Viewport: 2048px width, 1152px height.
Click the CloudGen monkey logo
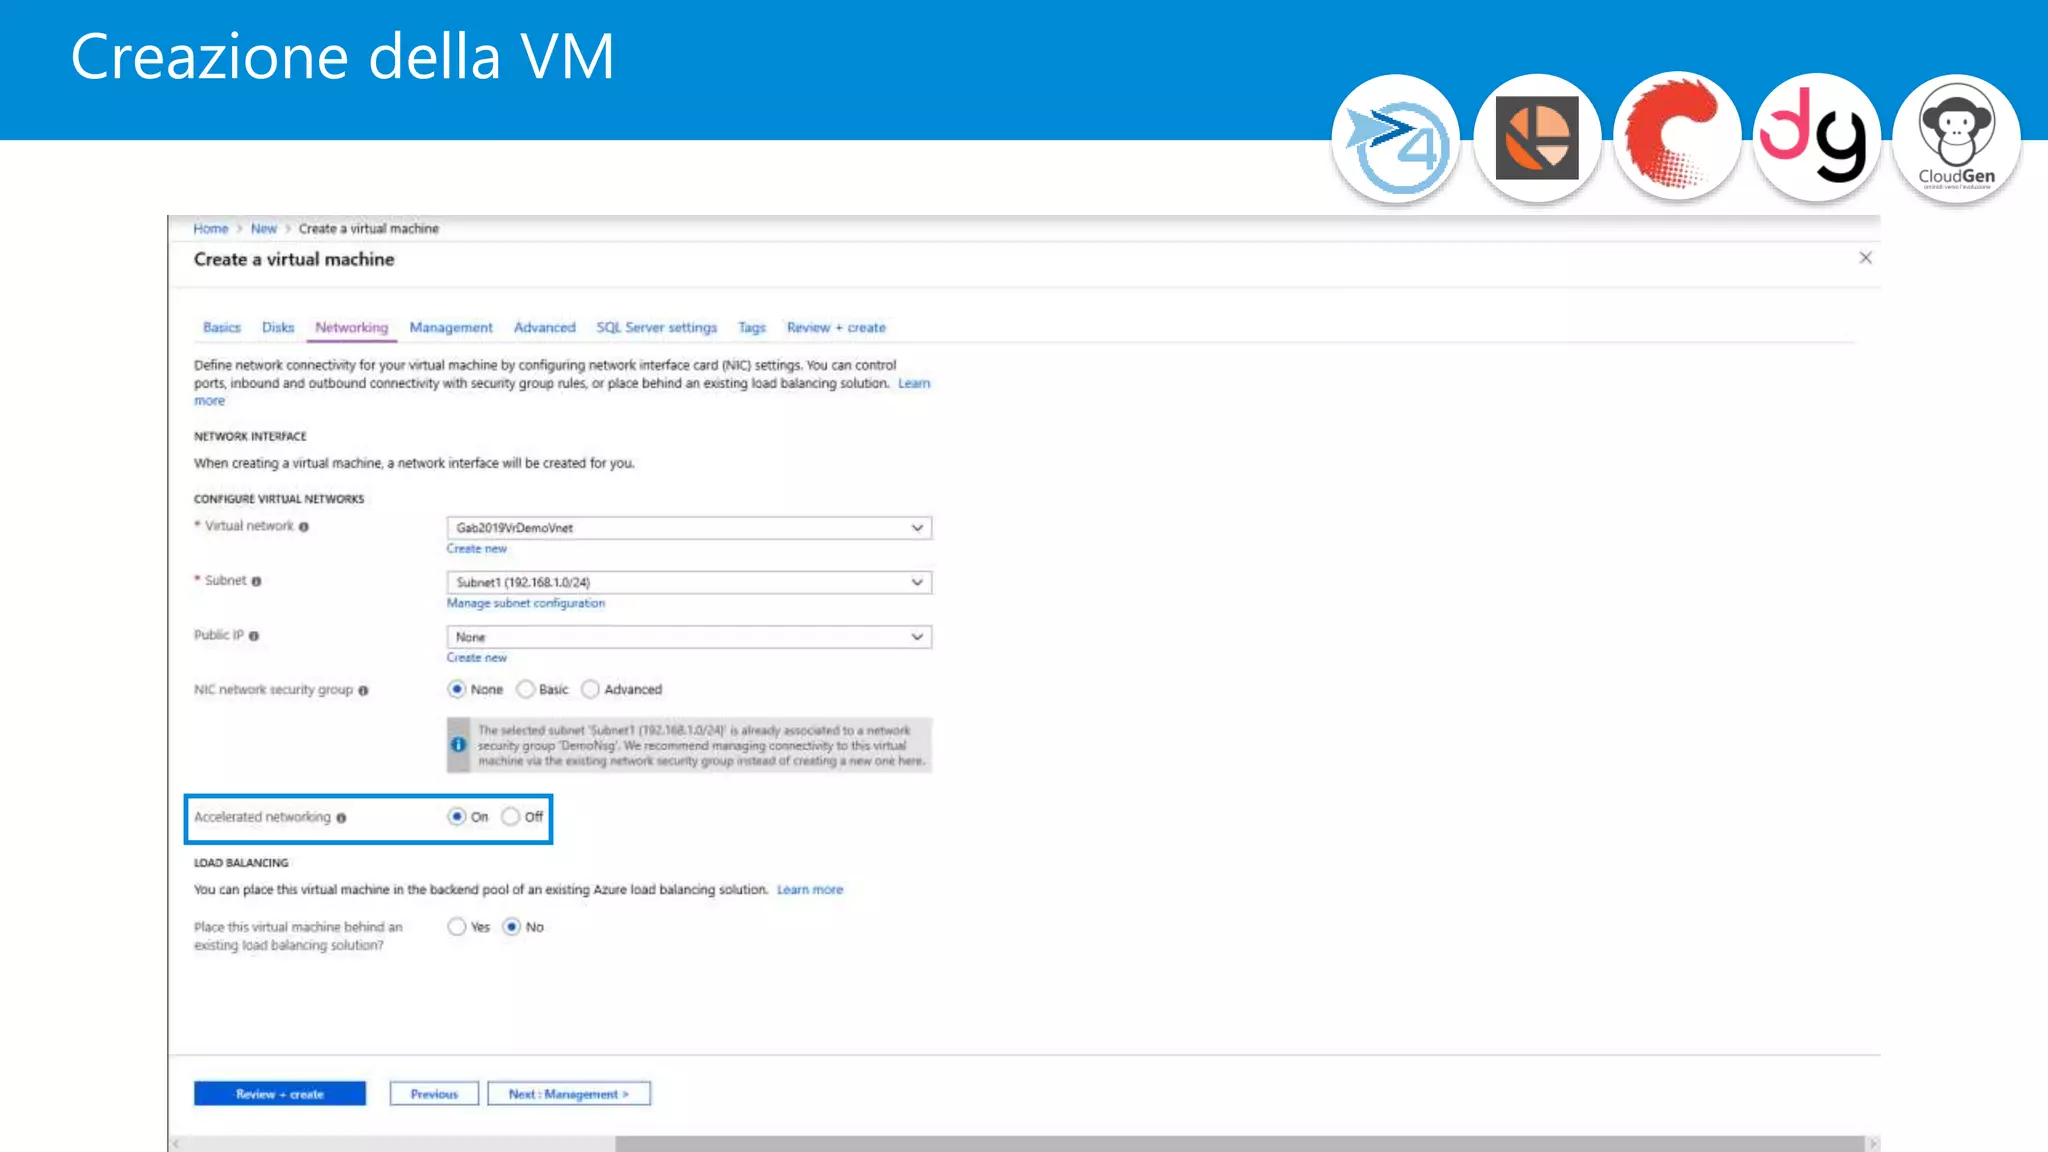(x=1955, y=138)
